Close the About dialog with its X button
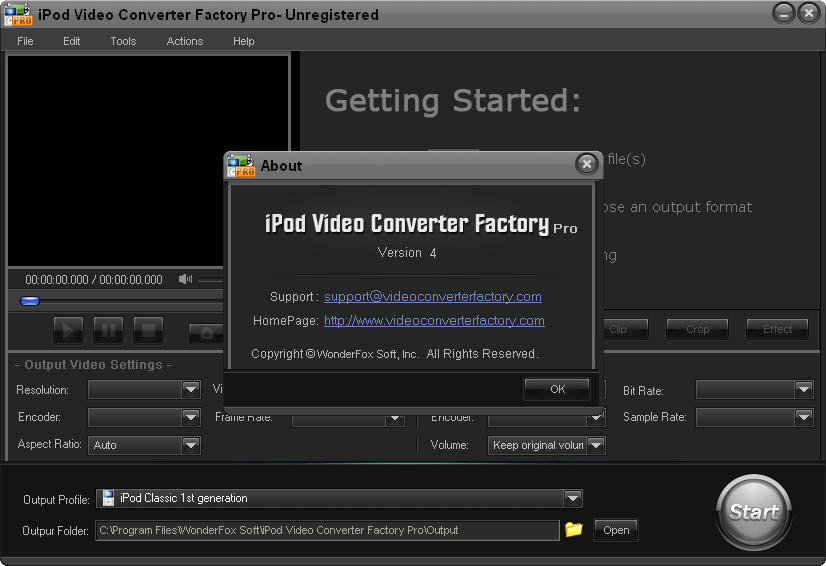 pos(586,164)
